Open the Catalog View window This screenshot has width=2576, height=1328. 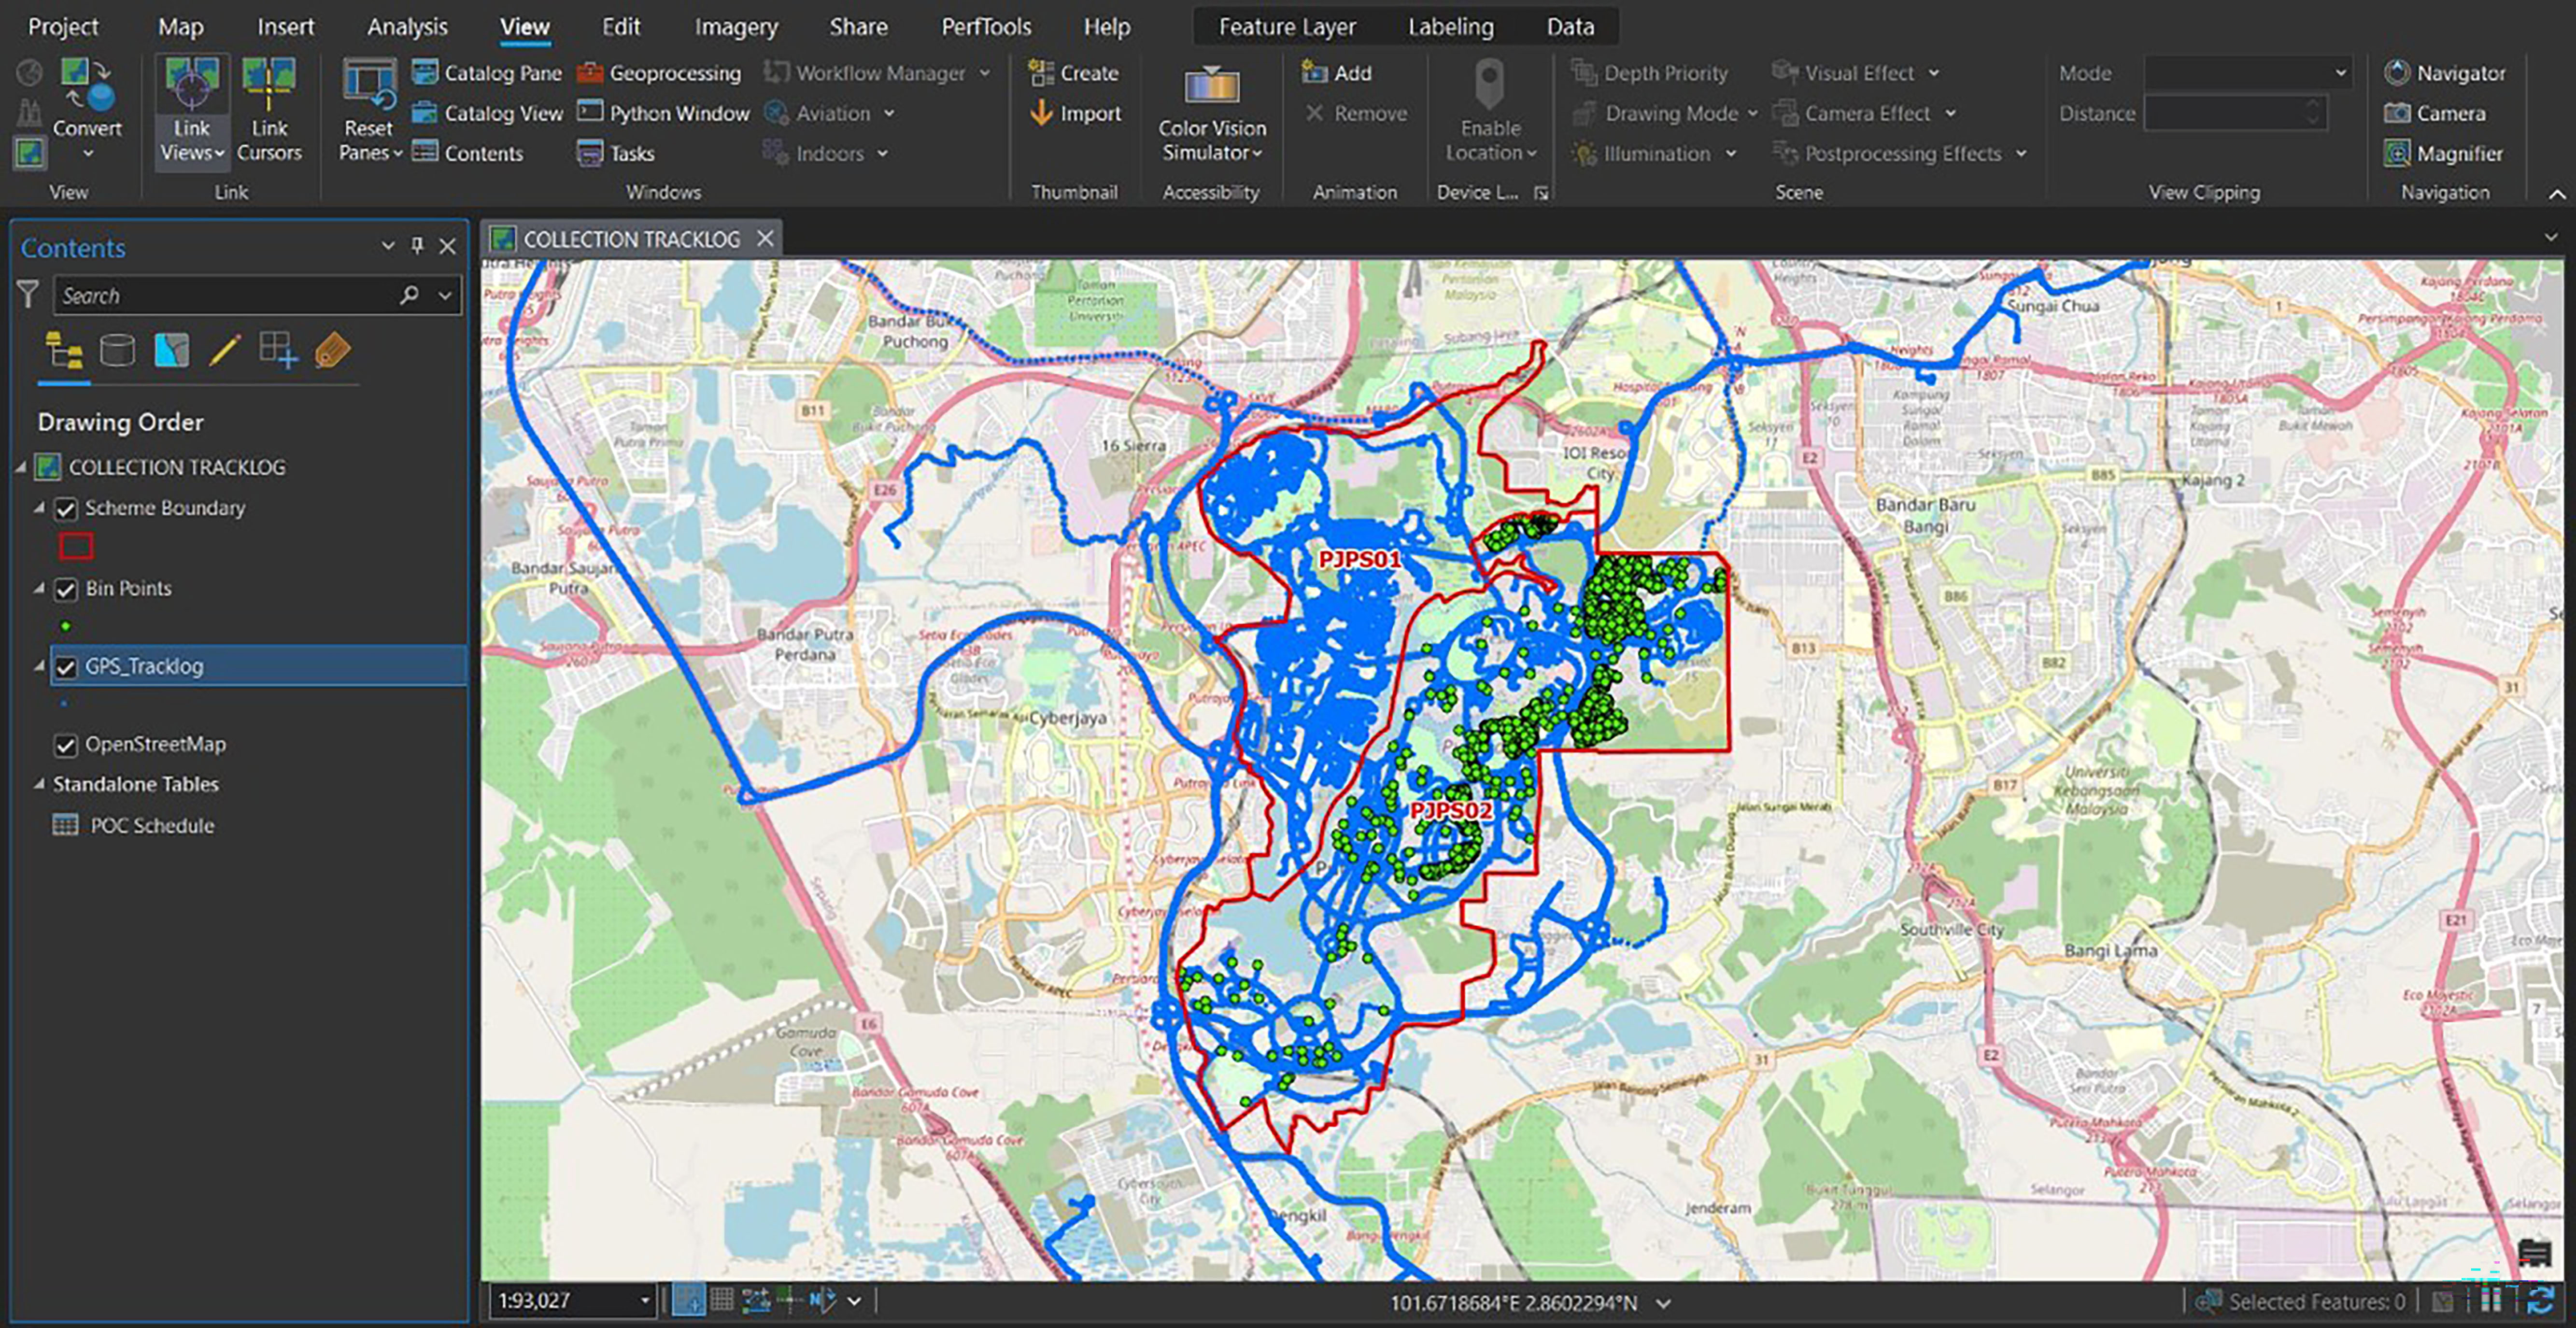tap(487, 113)
